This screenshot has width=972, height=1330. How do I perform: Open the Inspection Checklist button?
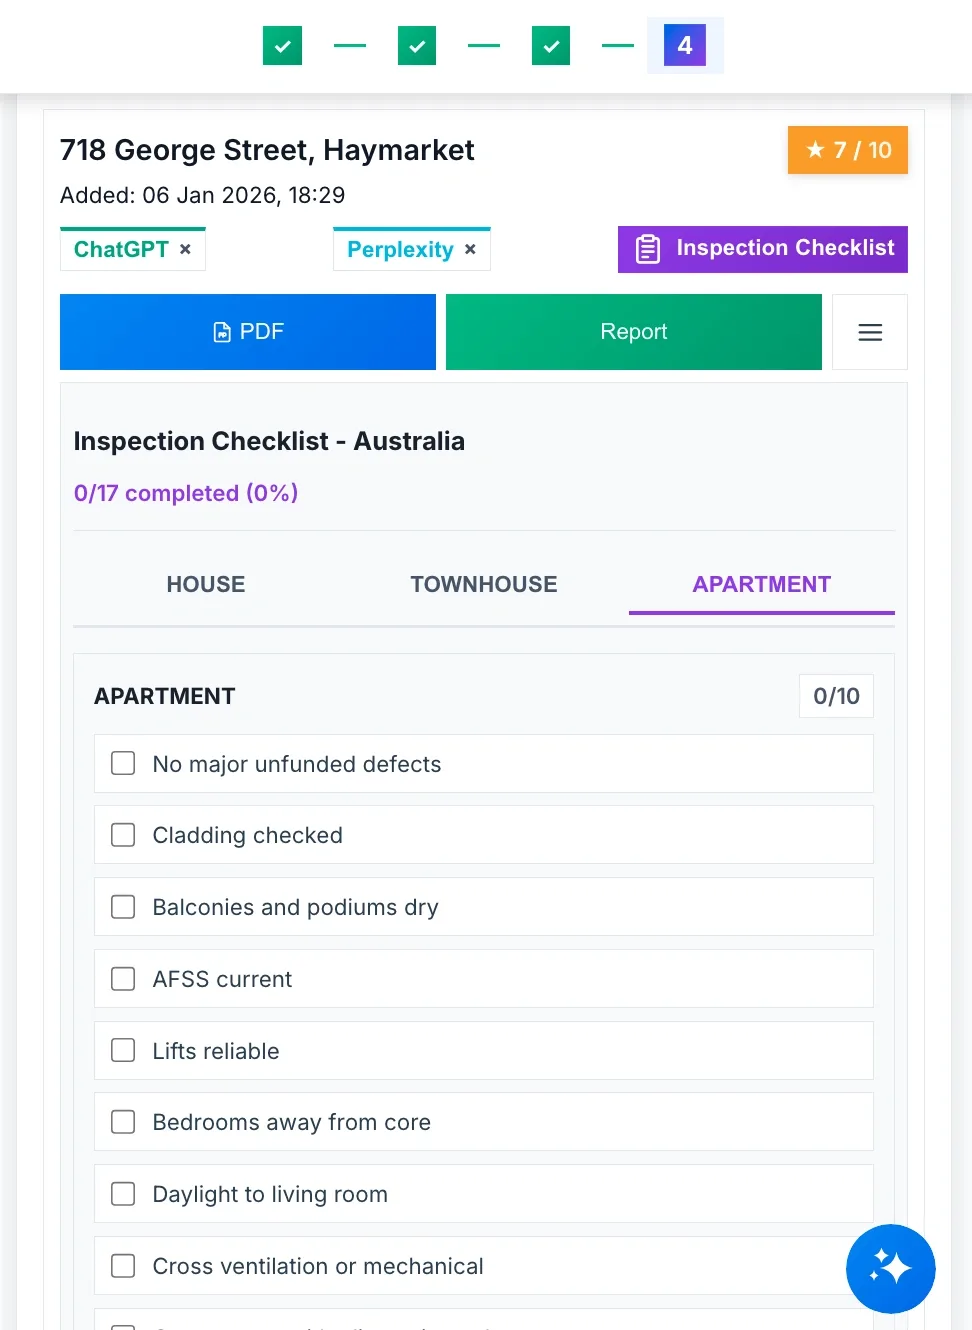pos(763,249)
